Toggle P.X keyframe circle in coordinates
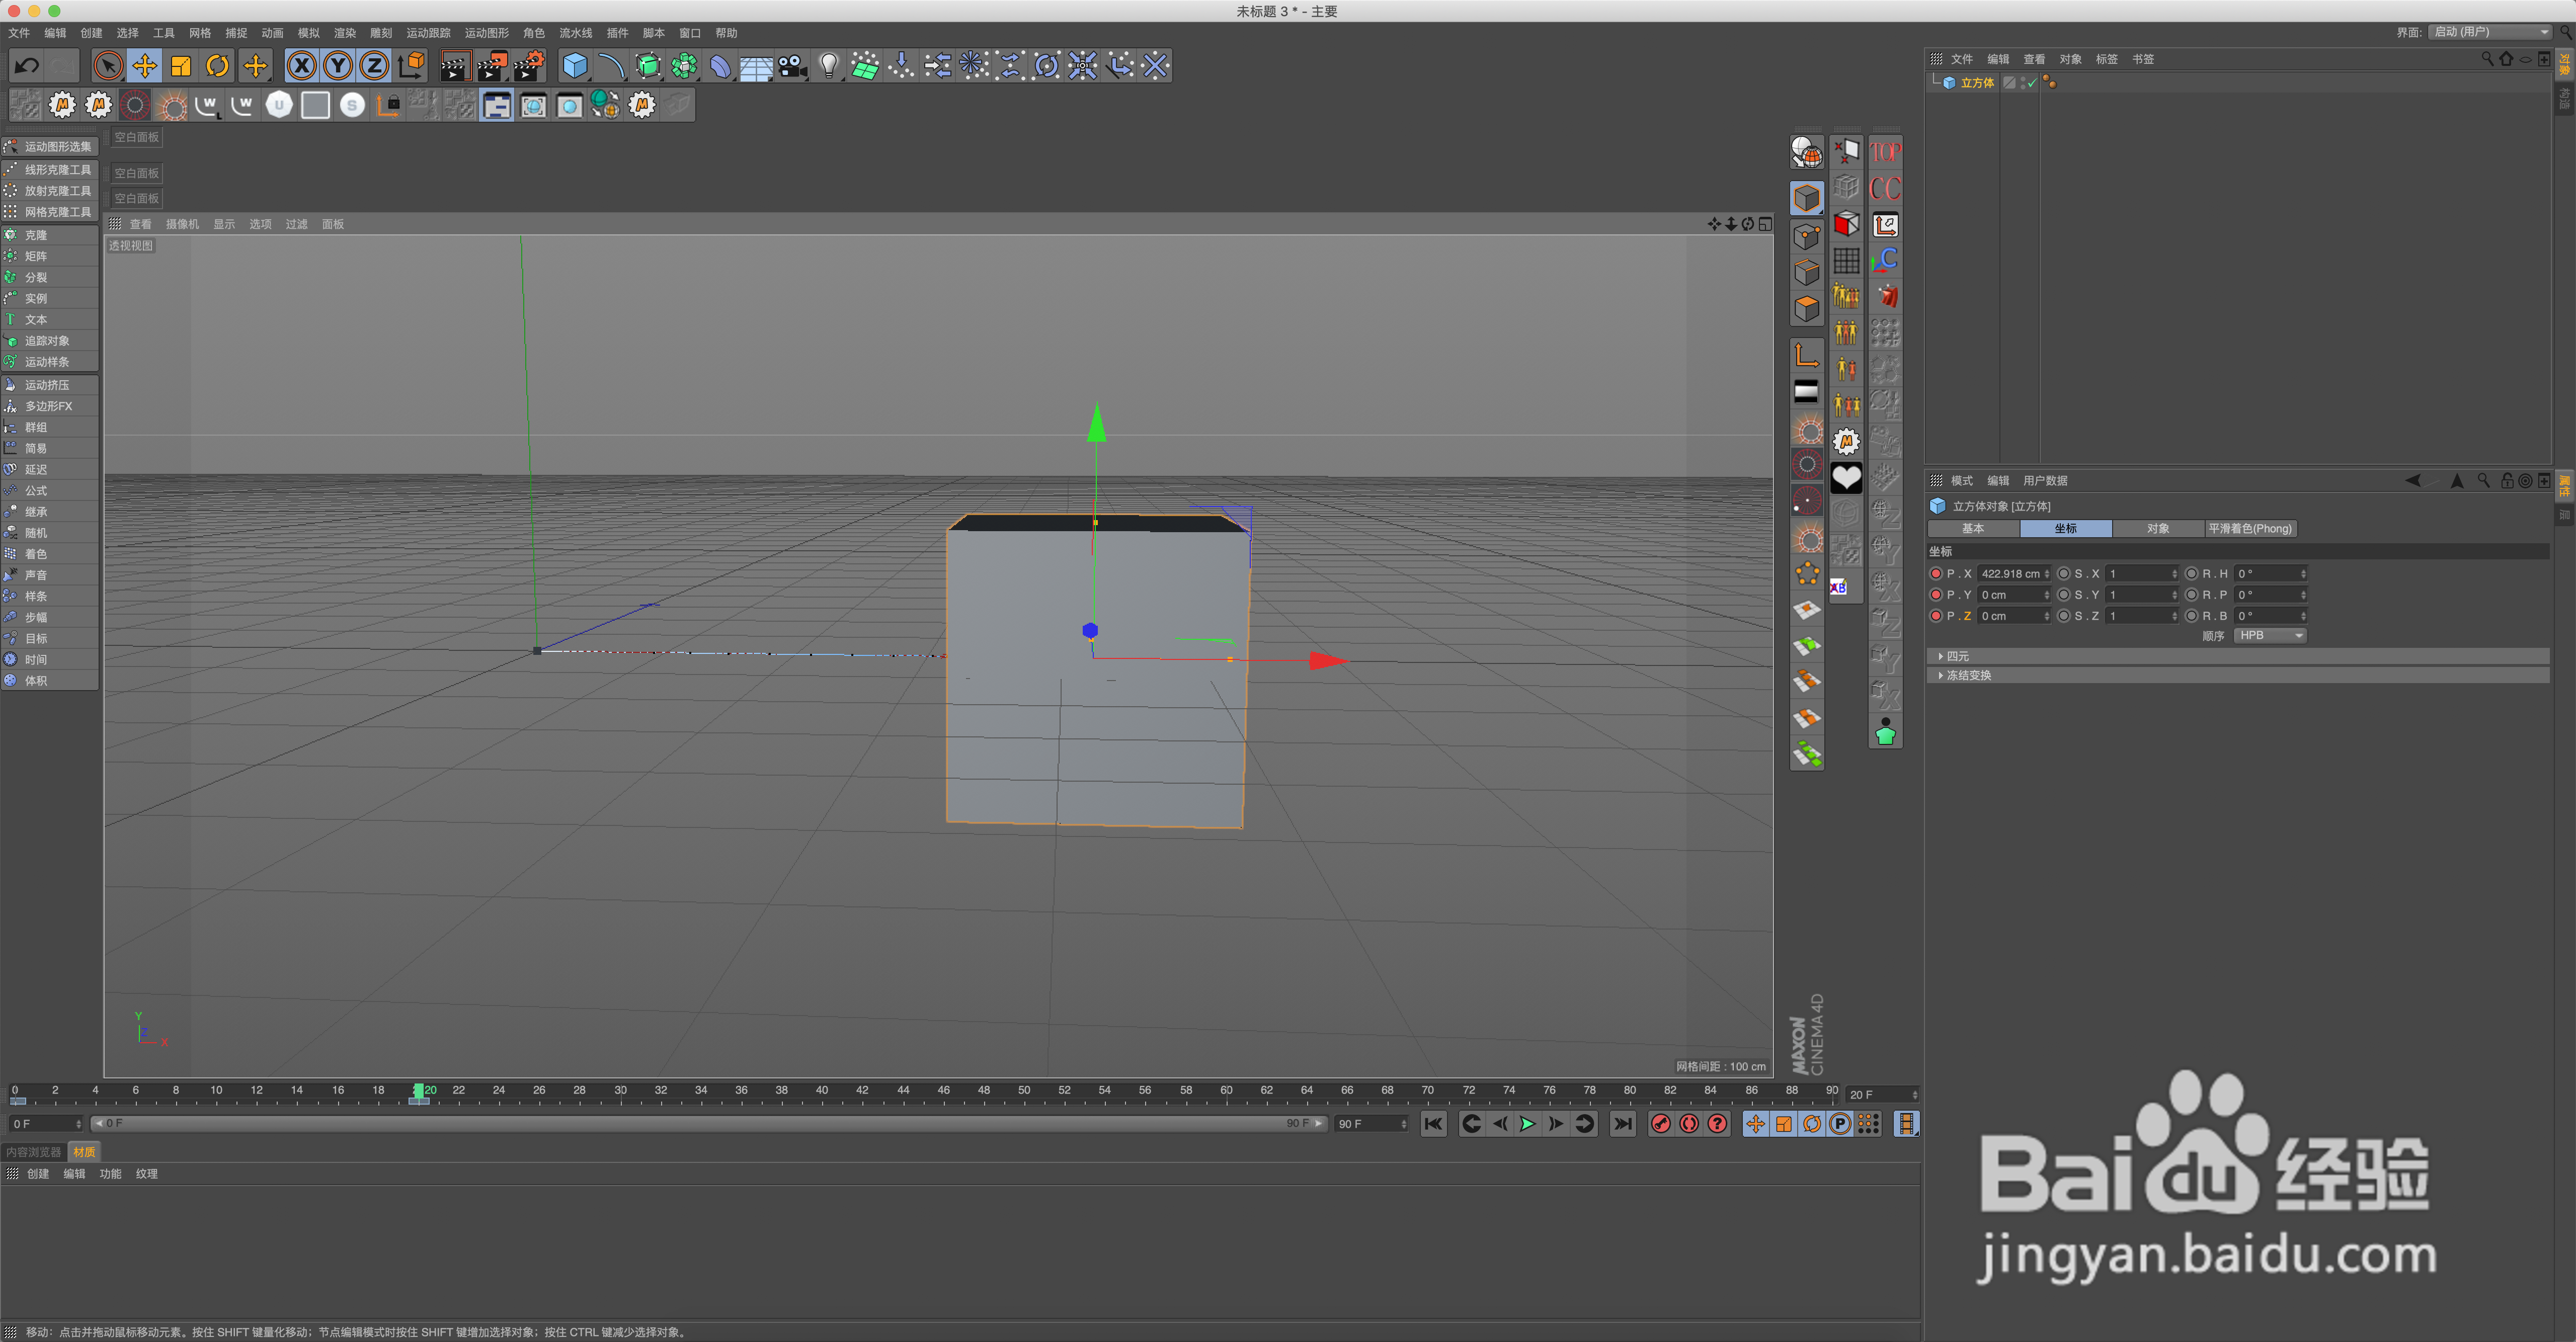 pyautogui.click(x=1936, y=574)
